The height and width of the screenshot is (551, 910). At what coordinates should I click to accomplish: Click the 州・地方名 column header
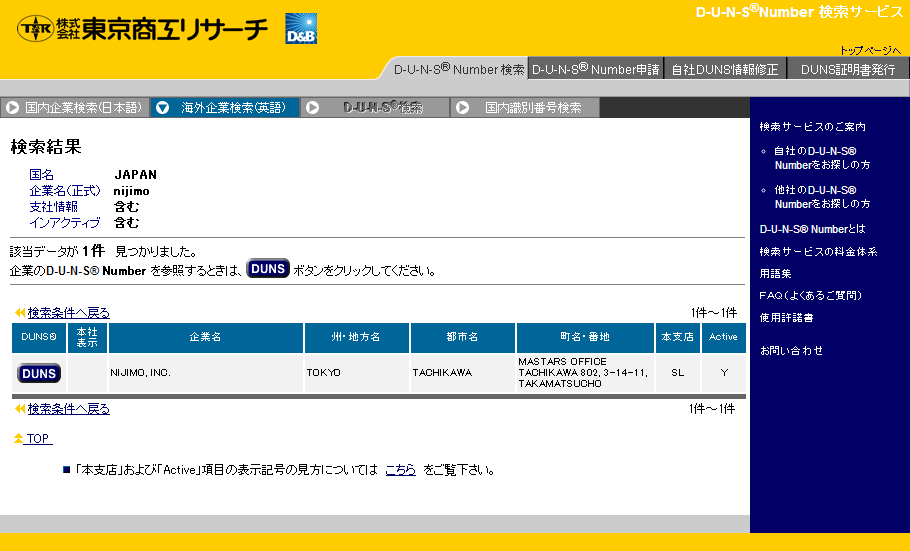[356, 337]
